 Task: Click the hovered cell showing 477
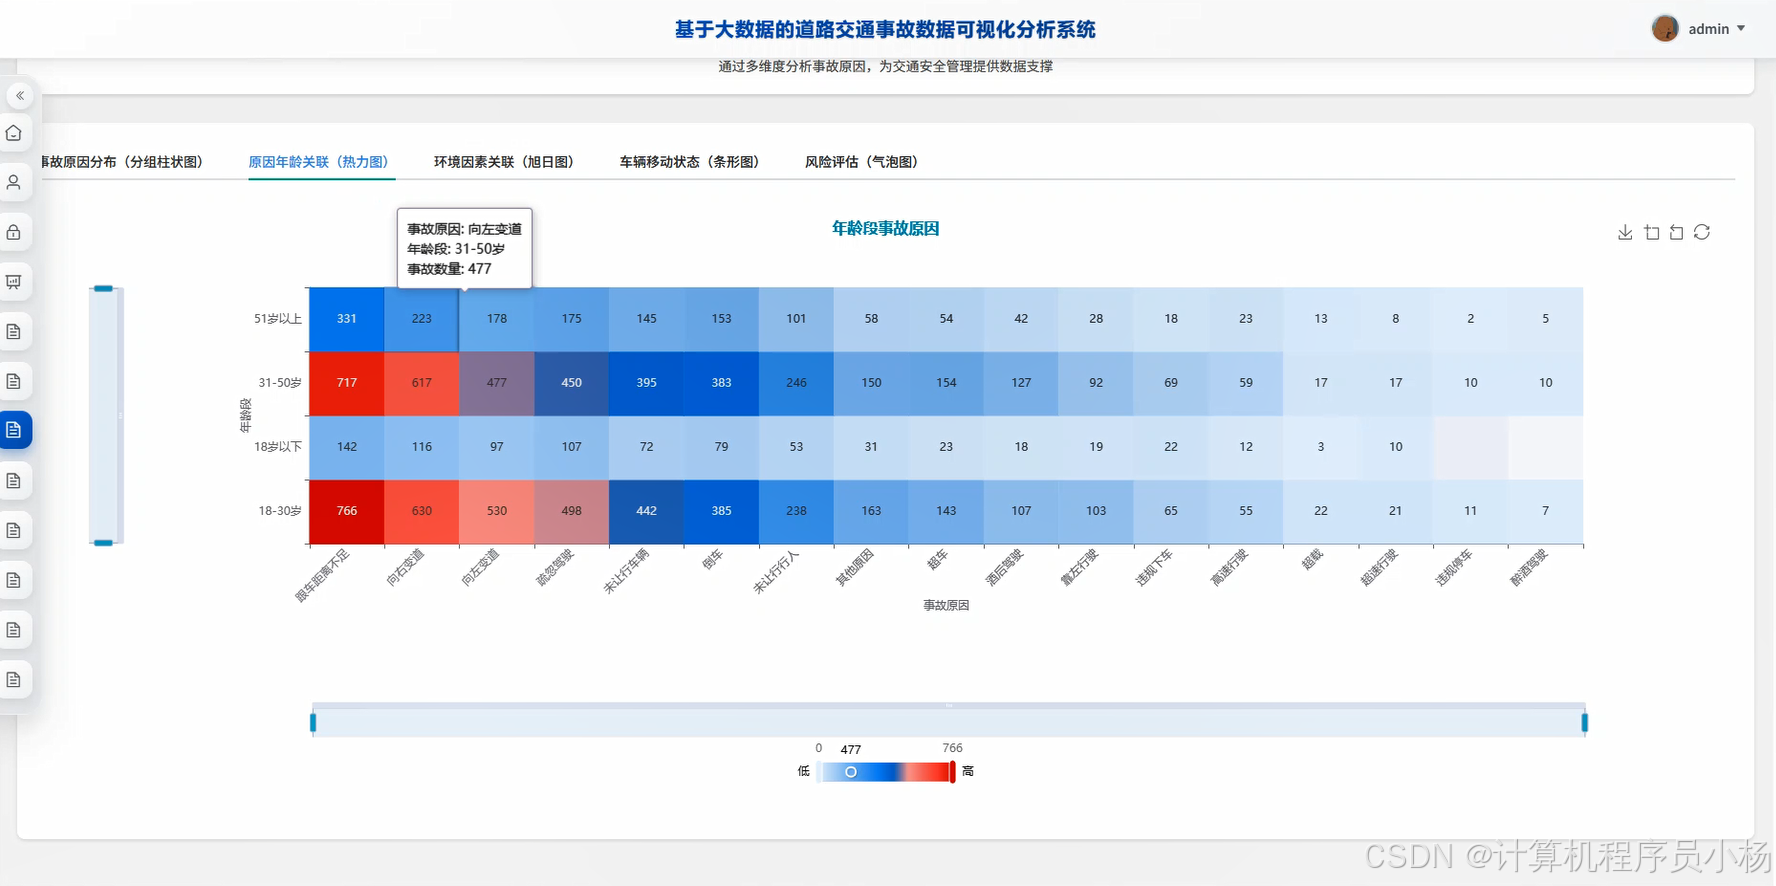497,383
